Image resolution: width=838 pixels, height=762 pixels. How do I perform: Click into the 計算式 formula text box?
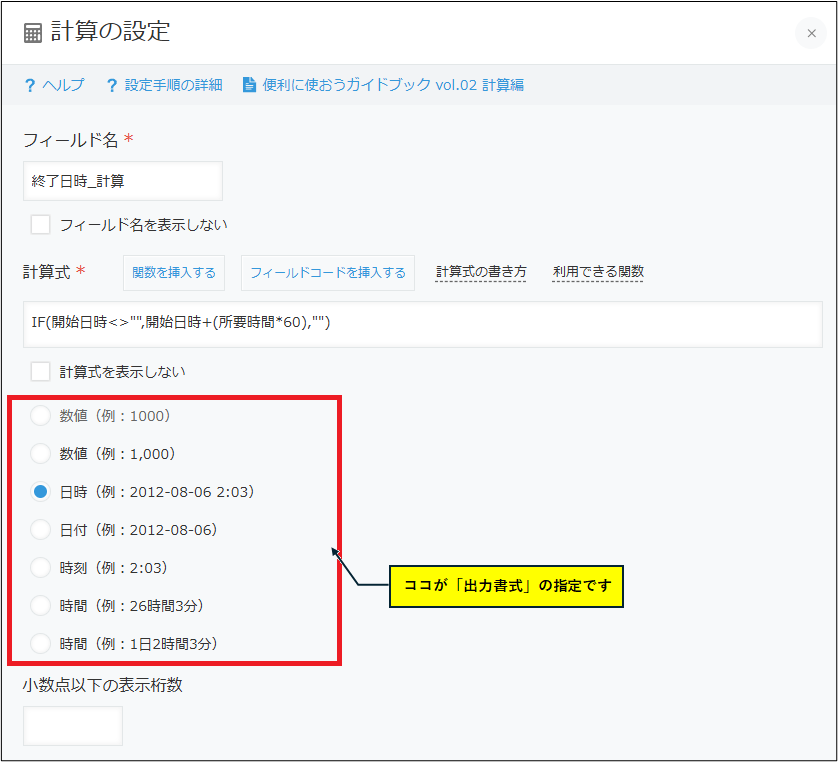point(422,324)
